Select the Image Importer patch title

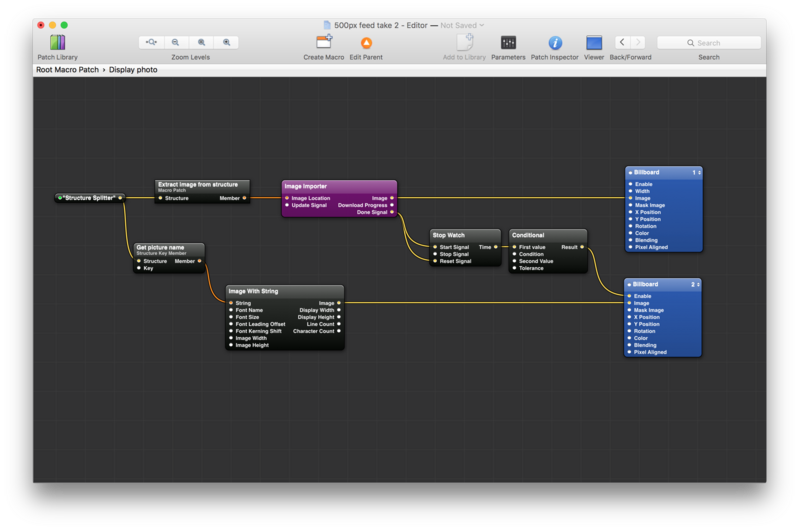306,187
